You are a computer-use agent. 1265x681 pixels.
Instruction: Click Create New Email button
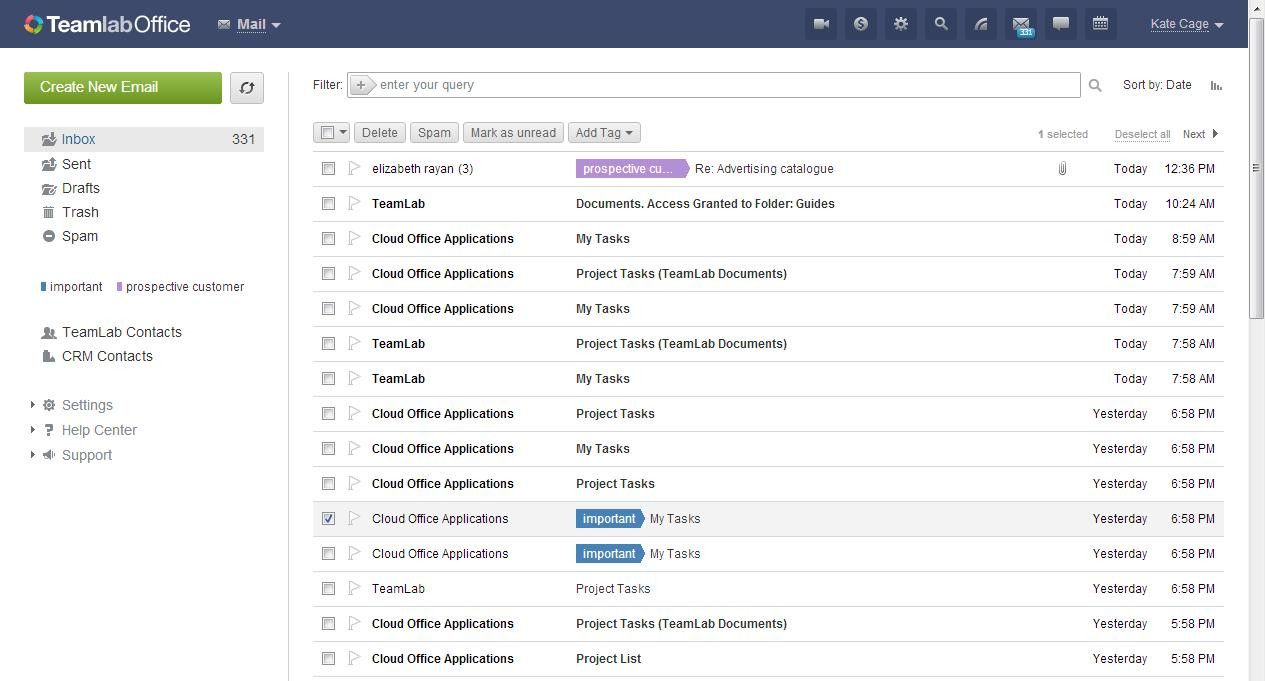(123, 87)
